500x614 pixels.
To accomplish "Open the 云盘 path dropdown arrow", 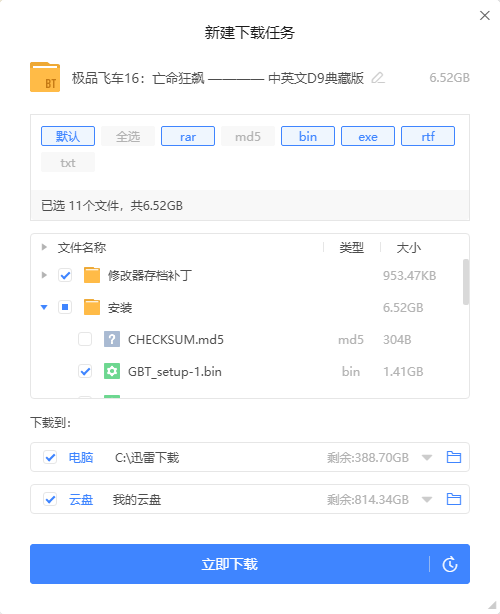I will [427, 500].
